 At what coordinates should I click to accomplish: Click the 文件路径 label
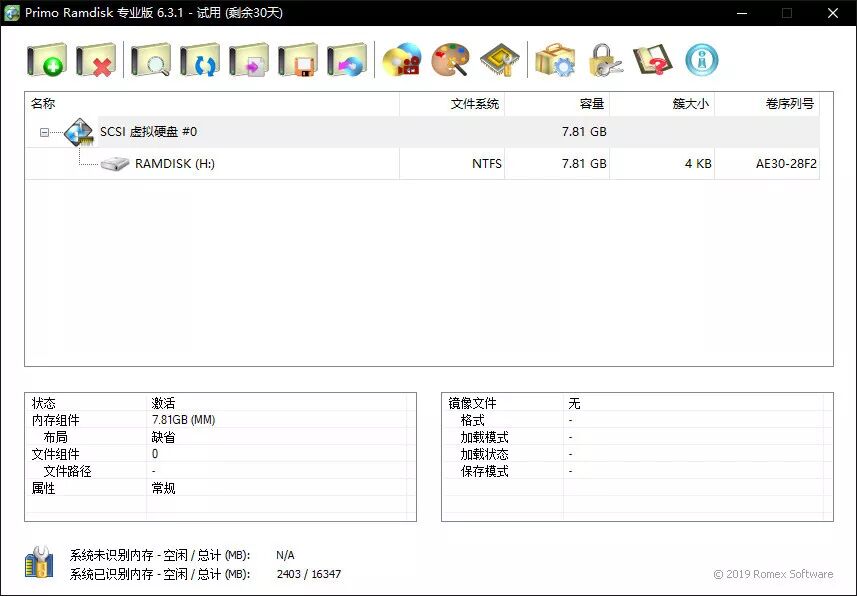click(67, 471)
